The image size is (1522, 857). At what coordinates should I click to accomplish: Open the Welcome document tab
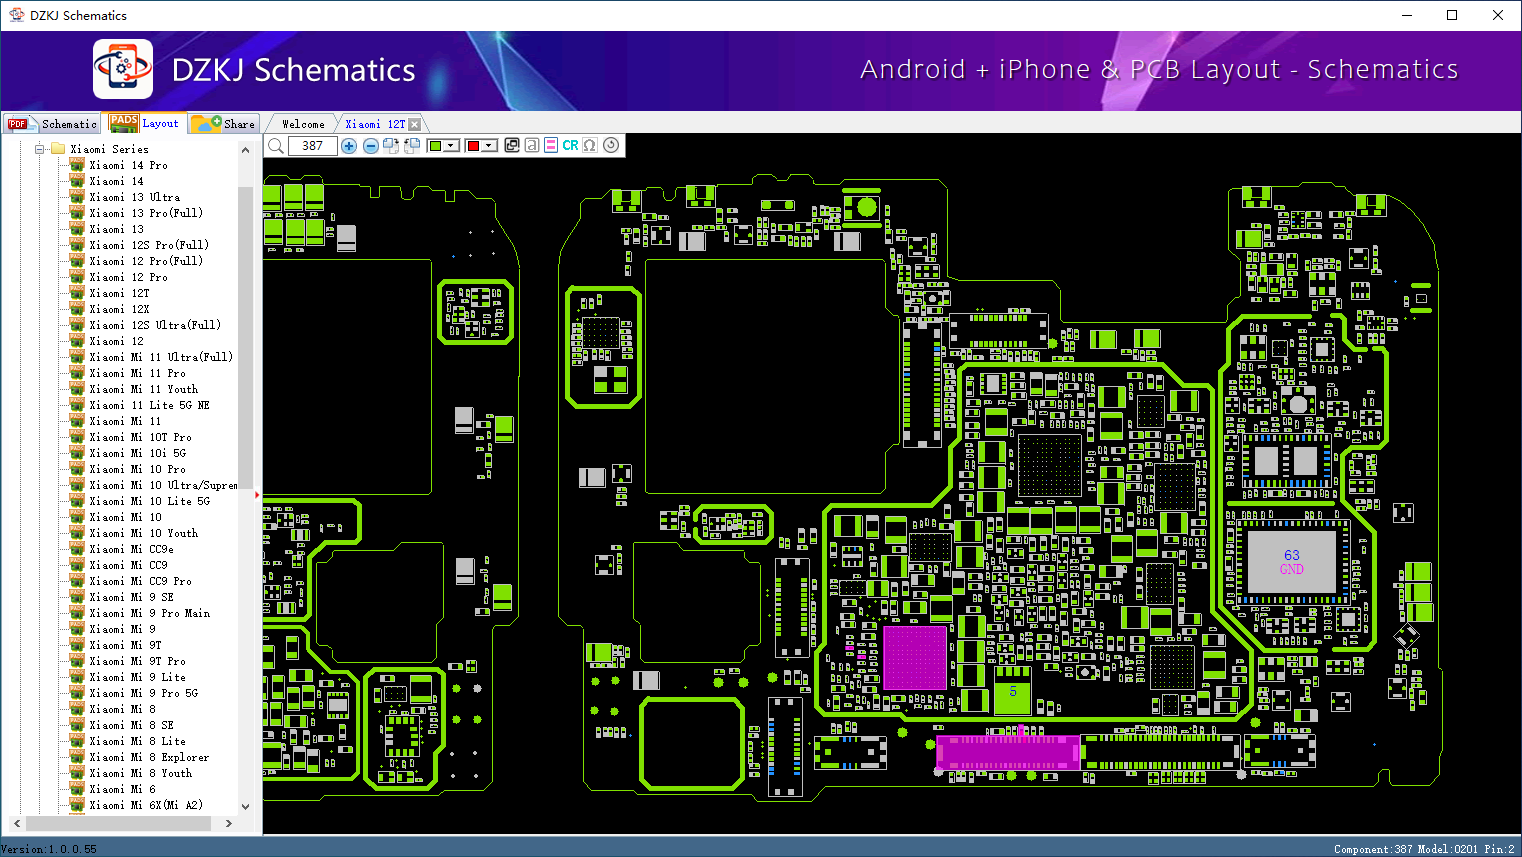(x=303, y=124)
